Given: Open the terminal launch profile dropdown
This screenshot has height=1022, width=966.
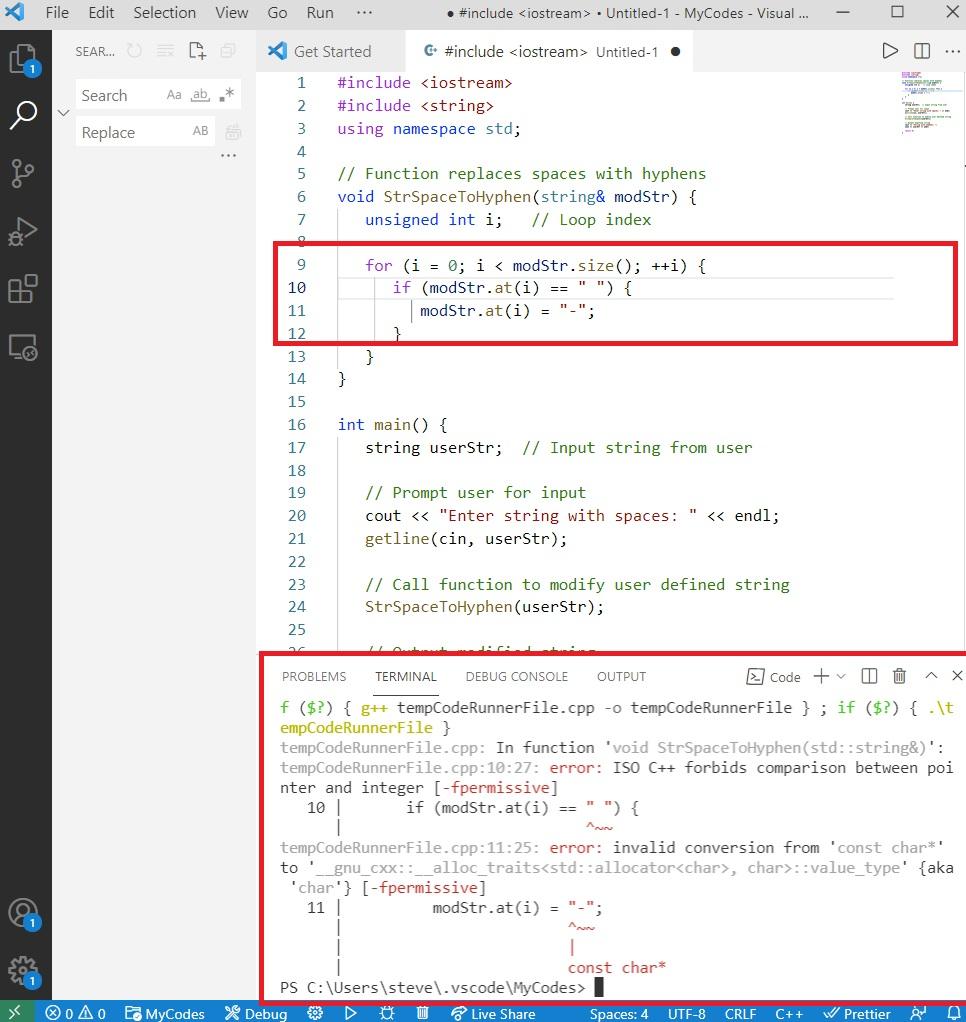Looking at the screenshot, I should 842,676.
